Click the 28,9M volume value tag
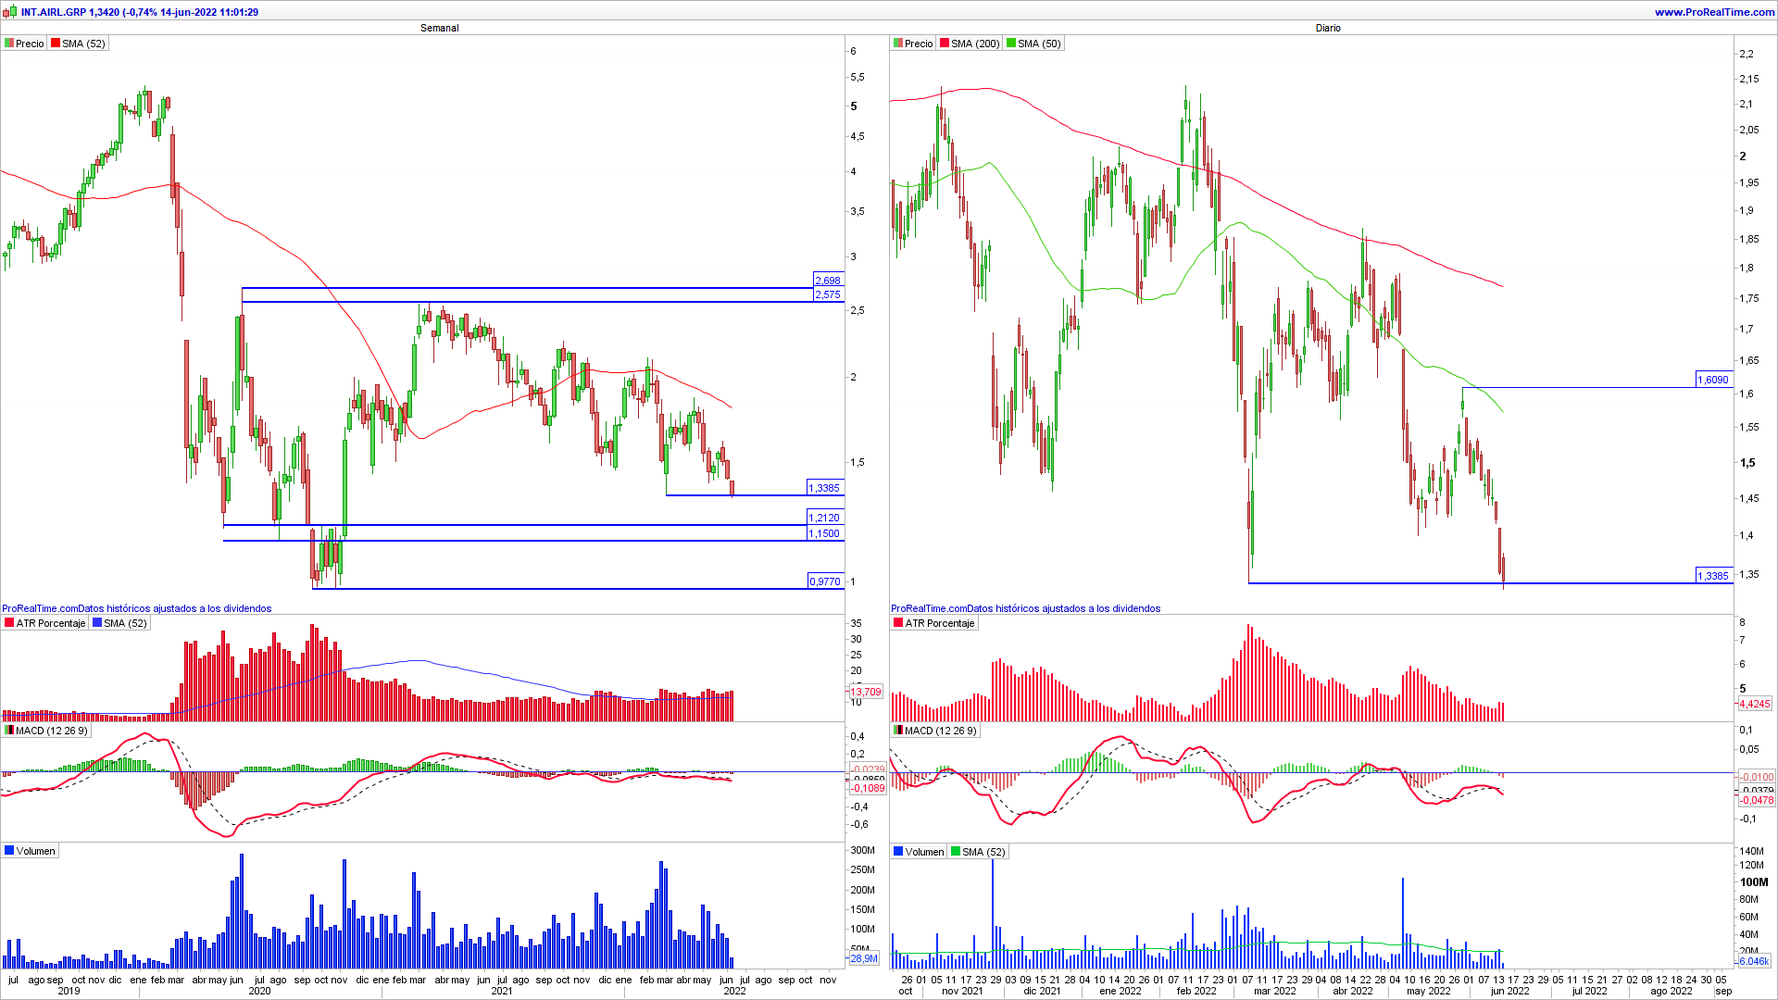The height and width of the screenshot is (1000, 1778). (863, 958)
